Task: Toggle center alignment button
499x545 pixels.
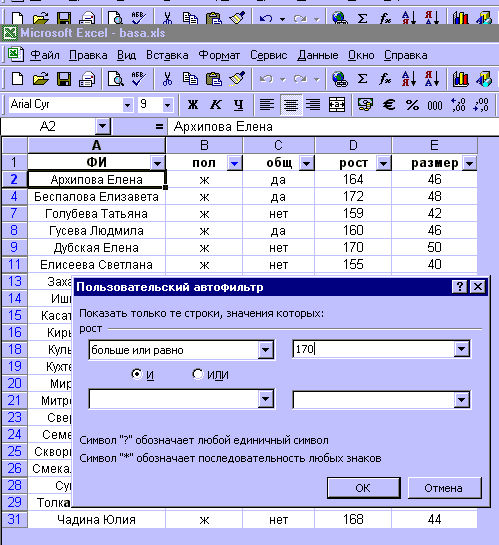Action: [291, 105]
